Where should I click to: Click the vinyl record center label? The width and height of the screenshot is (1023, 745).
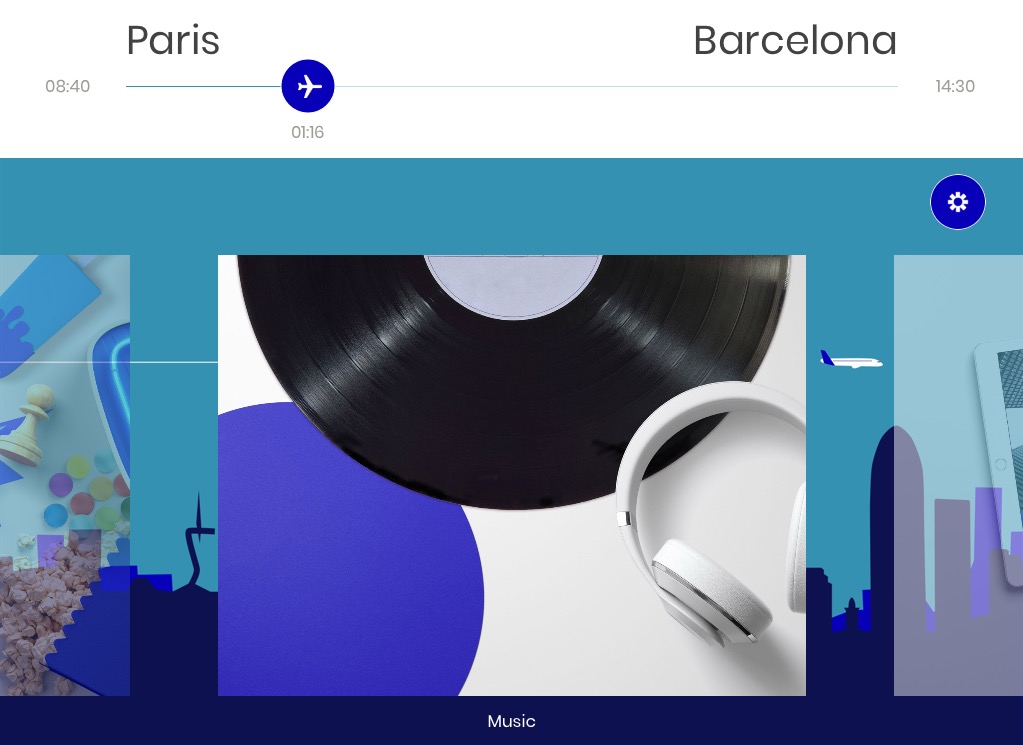513,286
